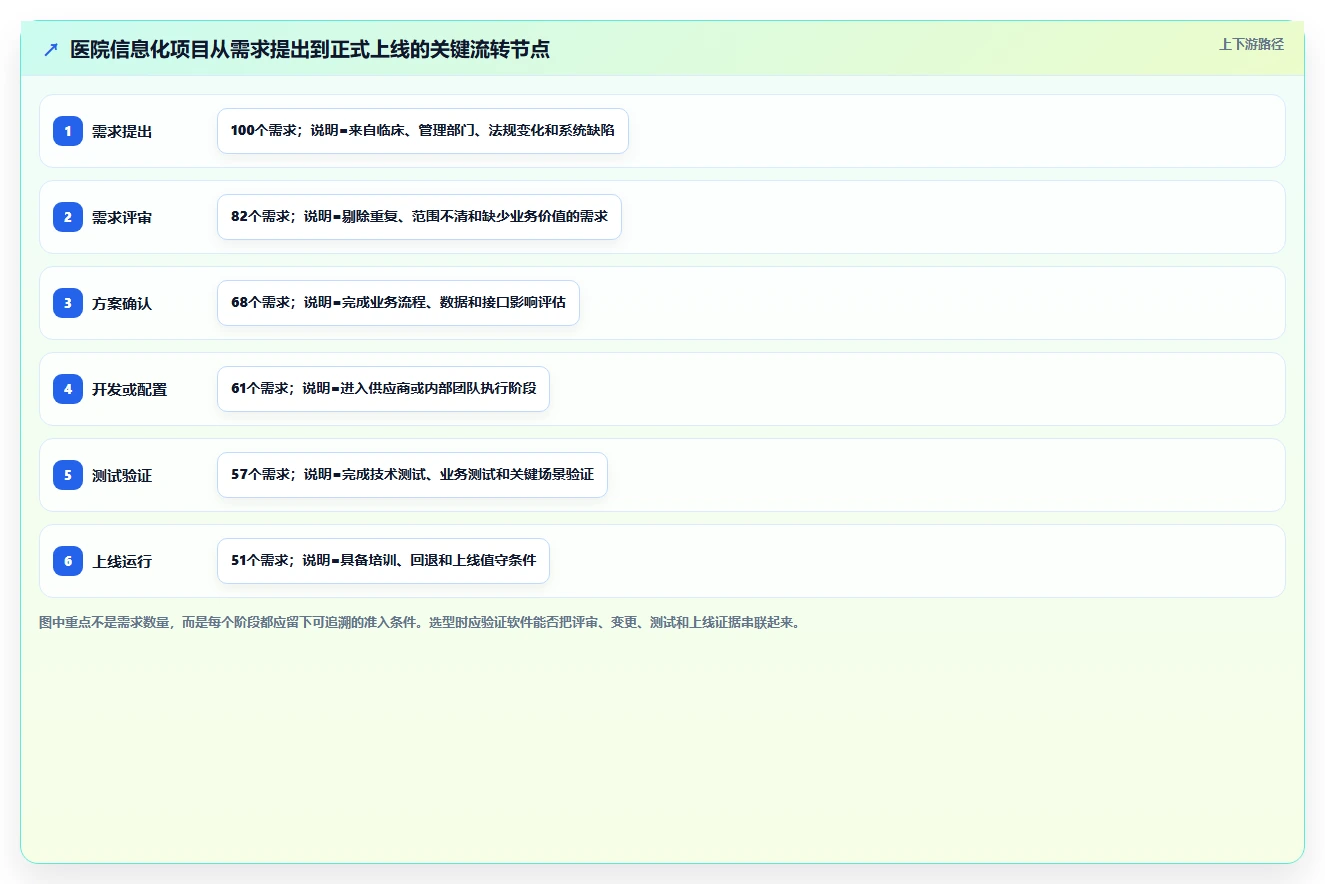
Task: Click the footnote starting with 图中重点不是需求数量
Action: pyautogui.click(x=420, y=622)
